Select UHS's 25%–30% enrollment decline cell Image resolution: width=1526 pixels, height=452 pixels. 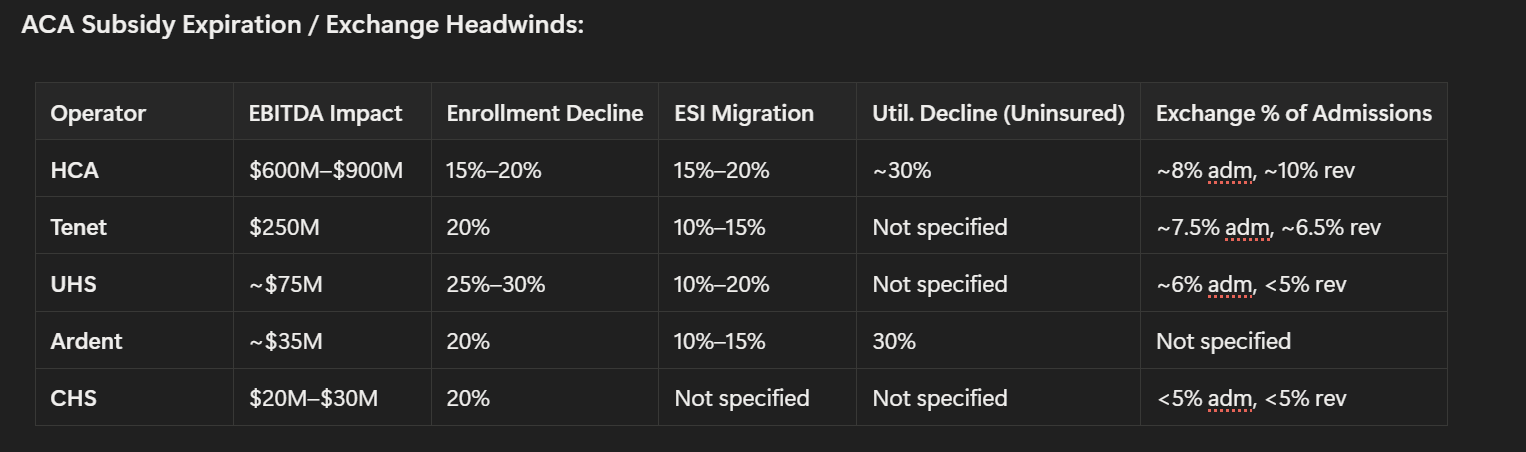(495, 284)
